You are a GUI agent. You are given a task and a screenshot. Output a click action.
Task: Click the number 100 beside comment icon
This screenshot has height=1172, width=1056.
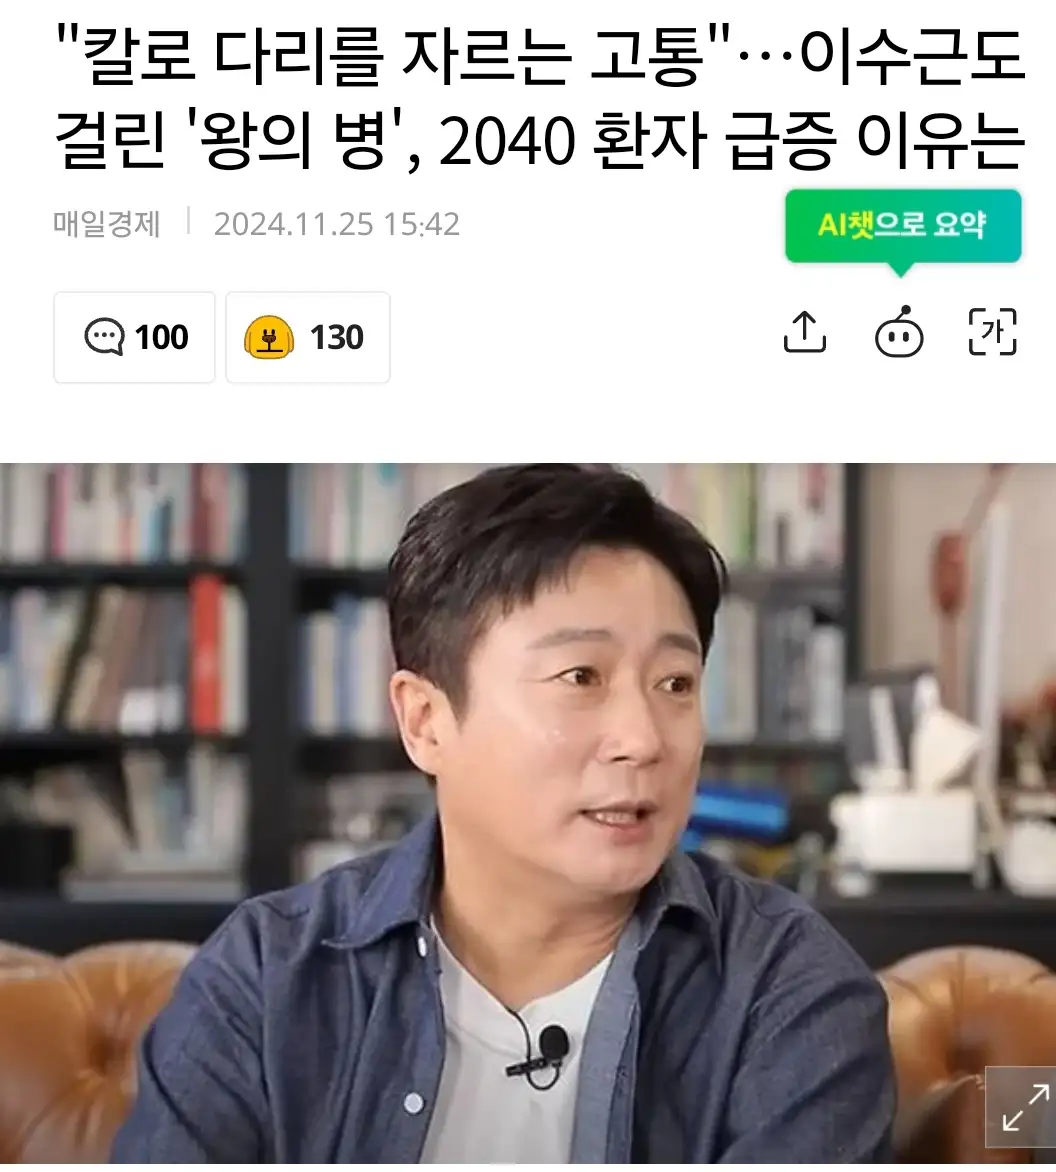pyautogui.click(x=161, y=338)
